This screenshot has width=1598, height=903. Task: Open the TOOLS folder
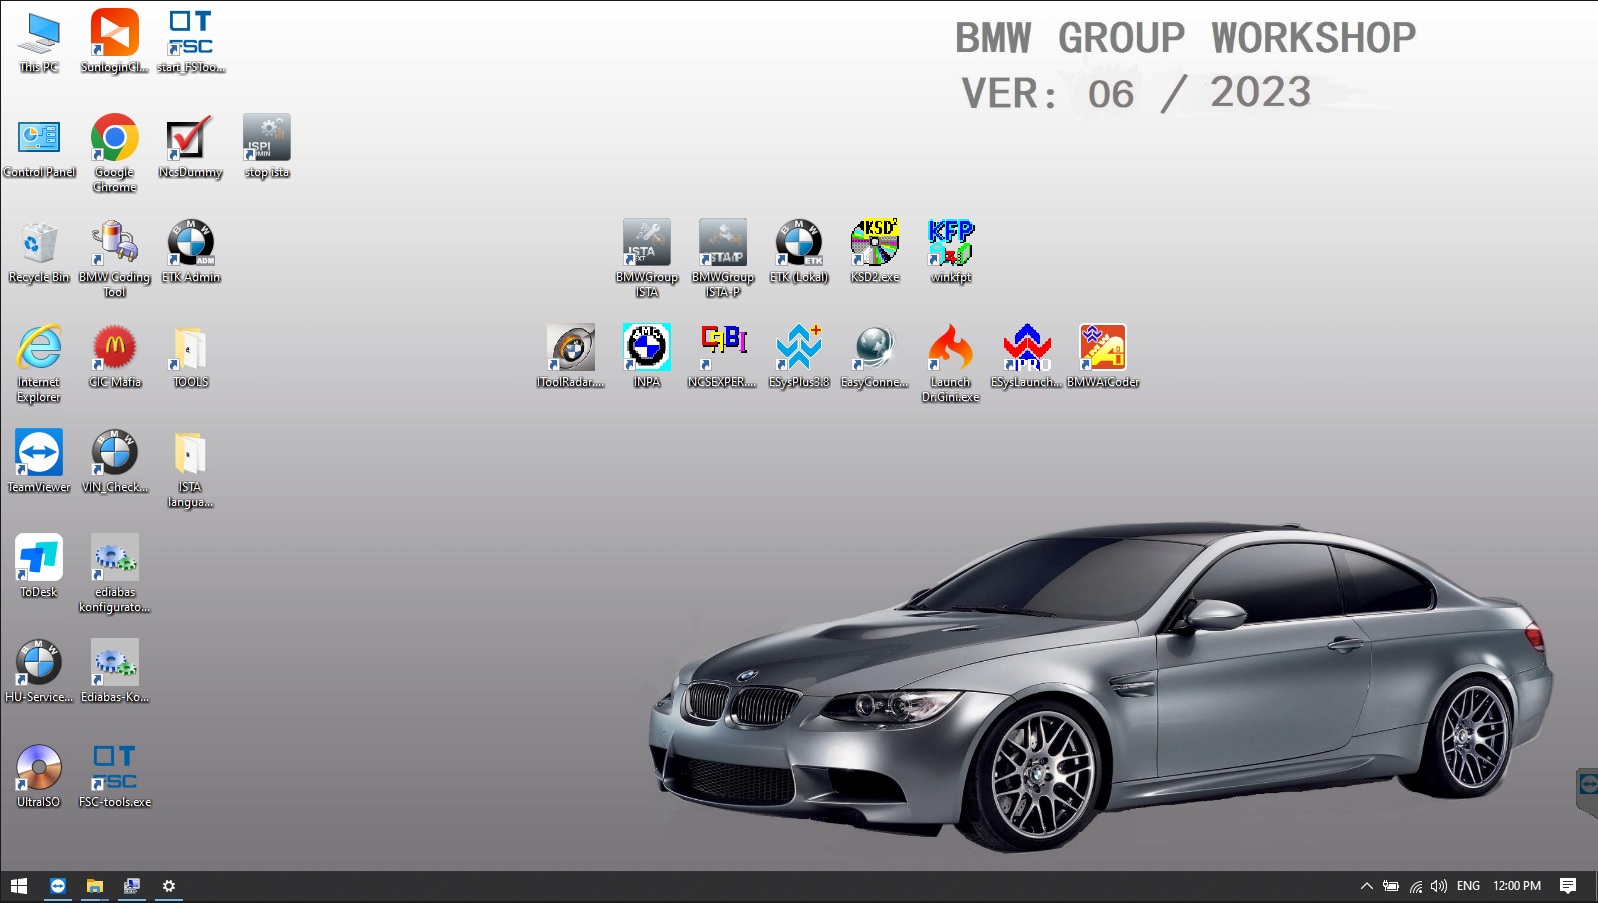(x=191, y=357)
